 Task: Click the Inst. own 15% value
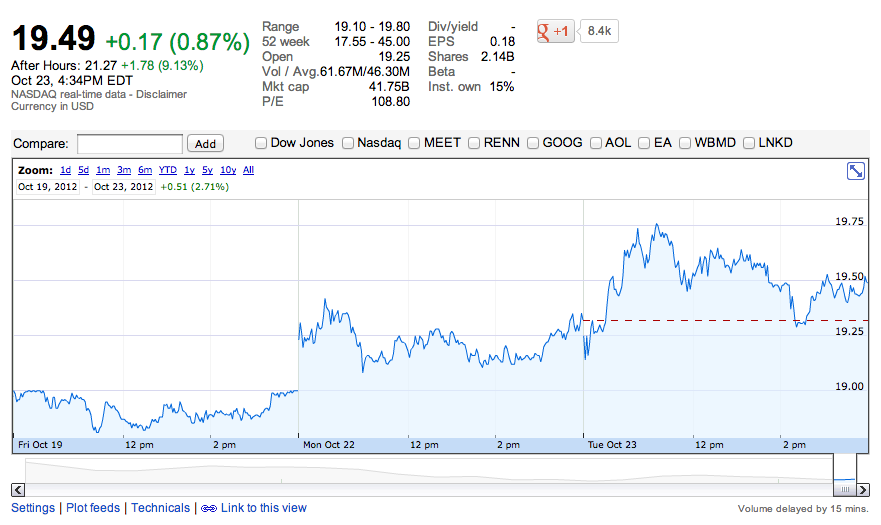coord(502,87)
